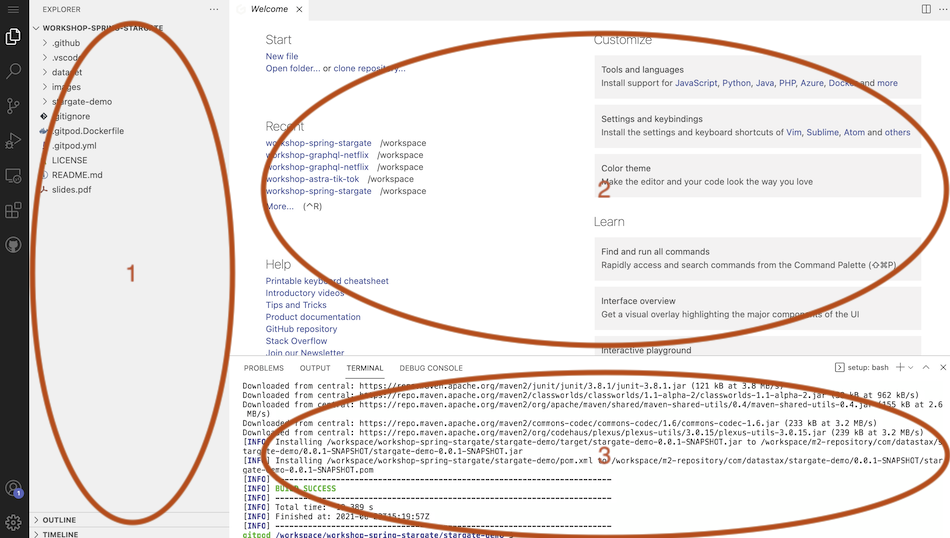Screen dimensions: 950x538
Task: Open the launch profile dropdown beside plus
Action: point(910,367)
